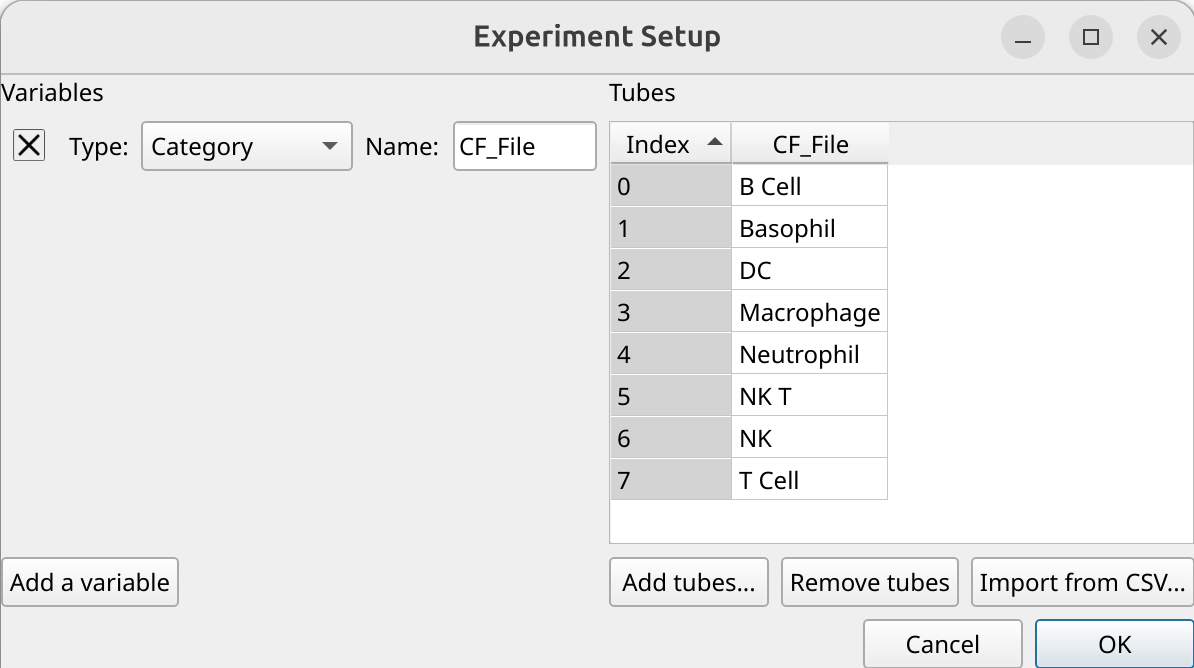Select row index 6 header
1194x668 pixels.
[670, 439]
